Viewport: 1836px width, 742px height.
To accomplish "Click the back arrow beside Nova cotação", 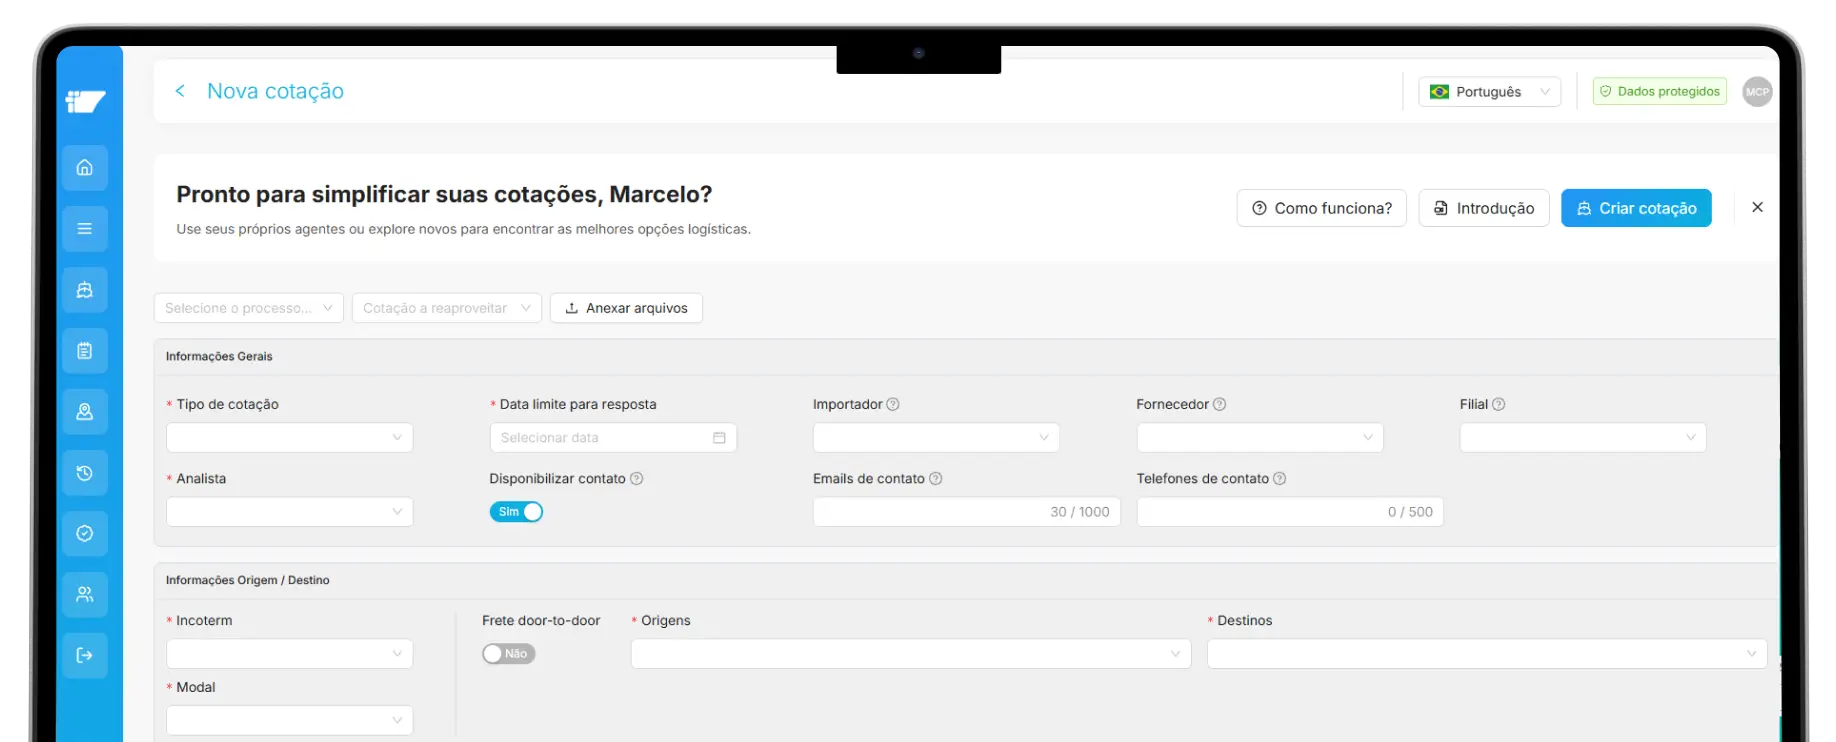I will click(x=180, y=91).
